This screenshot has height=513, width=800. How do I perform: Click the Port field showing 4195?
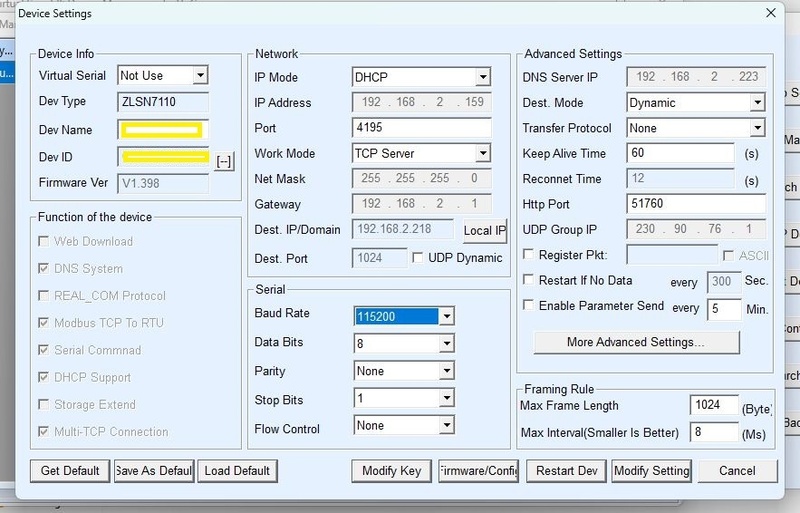point(421,128)
